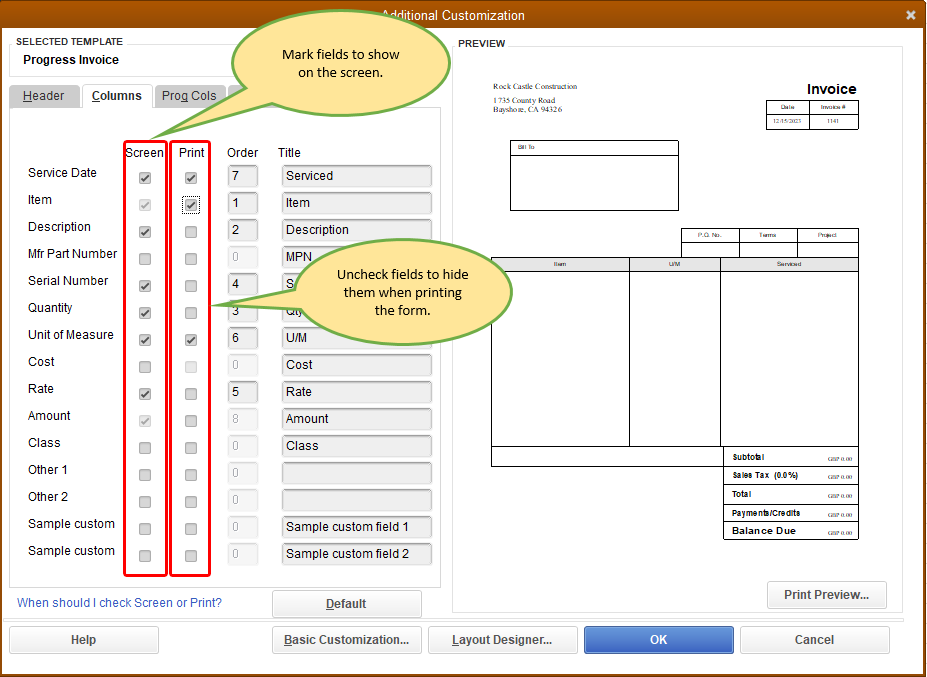Open Basic Customization options
Image resolution: width=927 pixels, height=677 pixels.
click(x=346, y=640)
